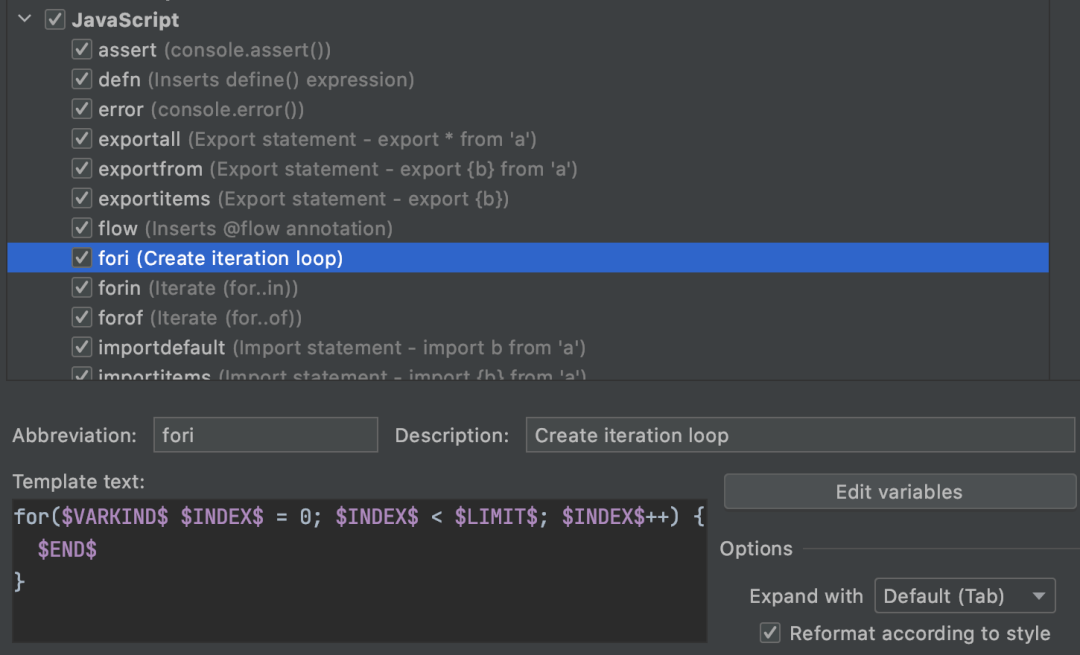1080x655 pixels.
Task: Select the exportfrom template row
Action: (x=337, y=169)
